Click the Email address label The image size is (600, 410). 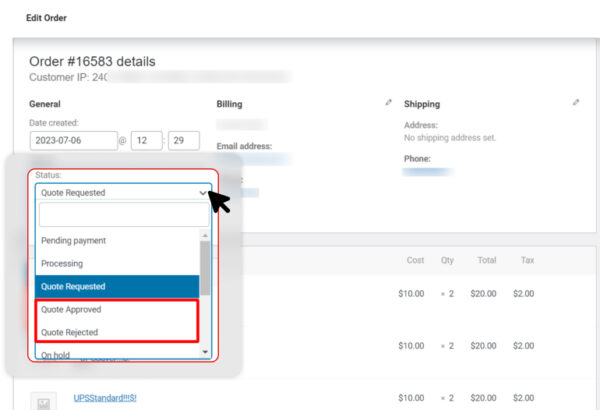coord(244,146)
